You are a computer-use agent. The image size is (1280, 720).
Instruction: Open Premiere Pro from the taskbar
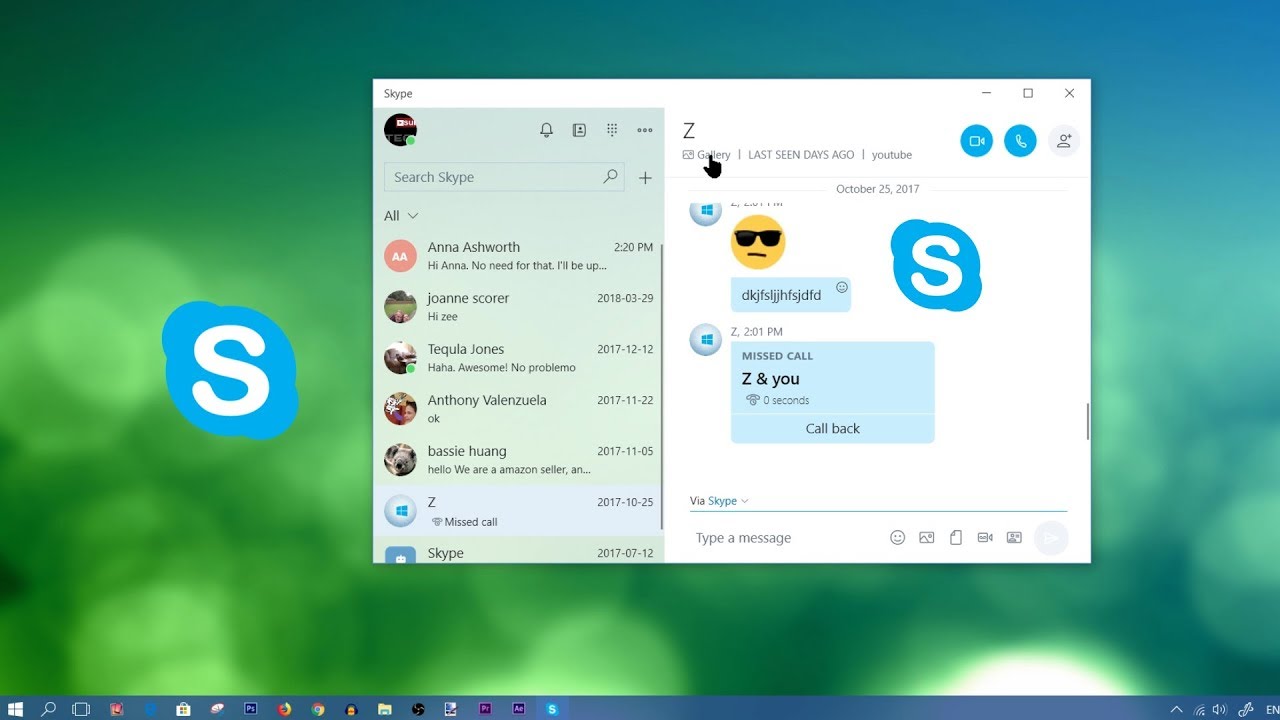tap(485, 709)
